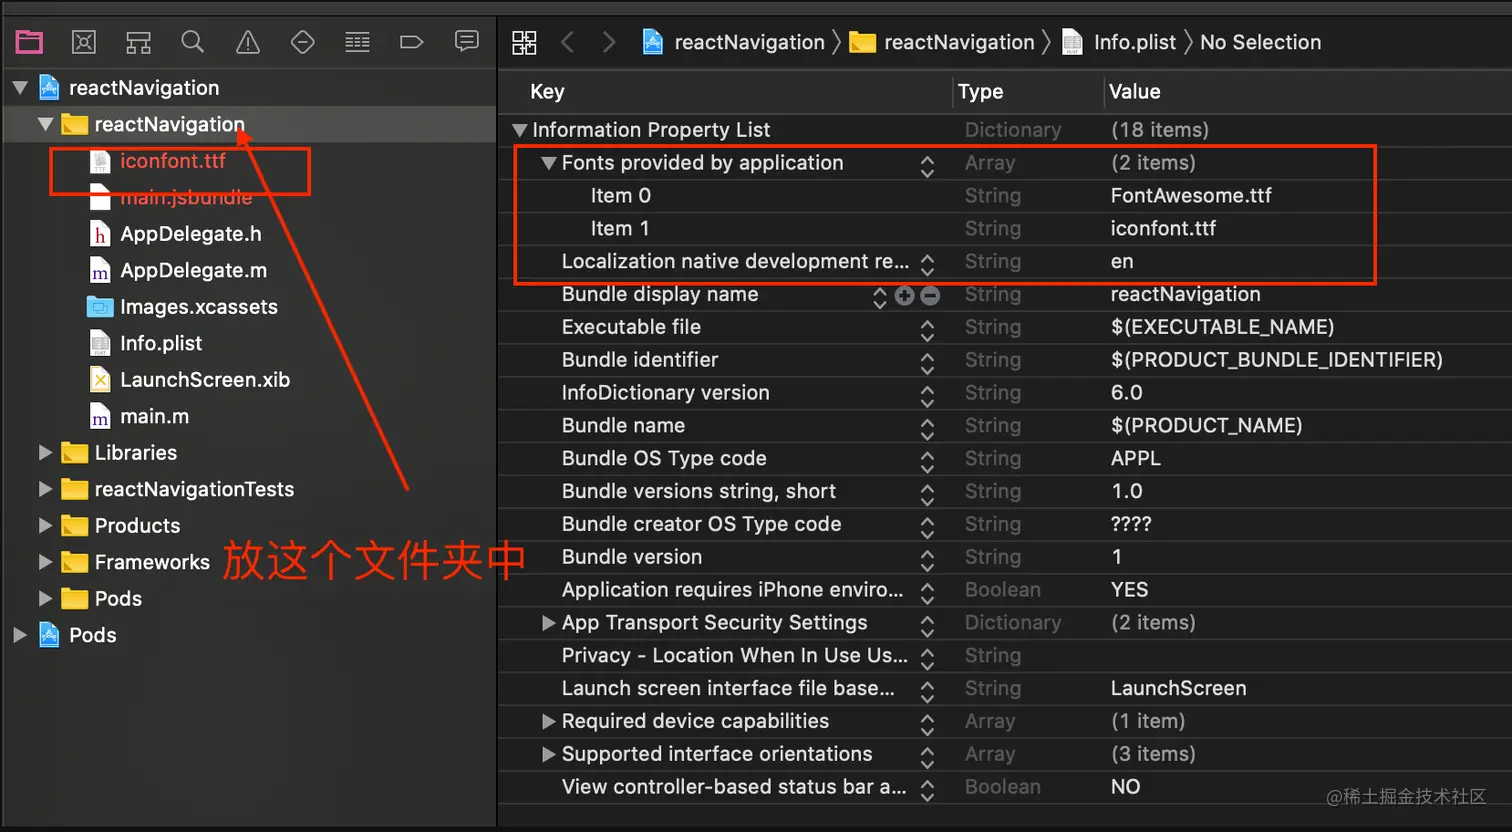The width and height of the screenshot is (1512, 832).
Task: Open key stepper for Bundle OS Type code
Action: pyautogui.click(x=927, y=461)
